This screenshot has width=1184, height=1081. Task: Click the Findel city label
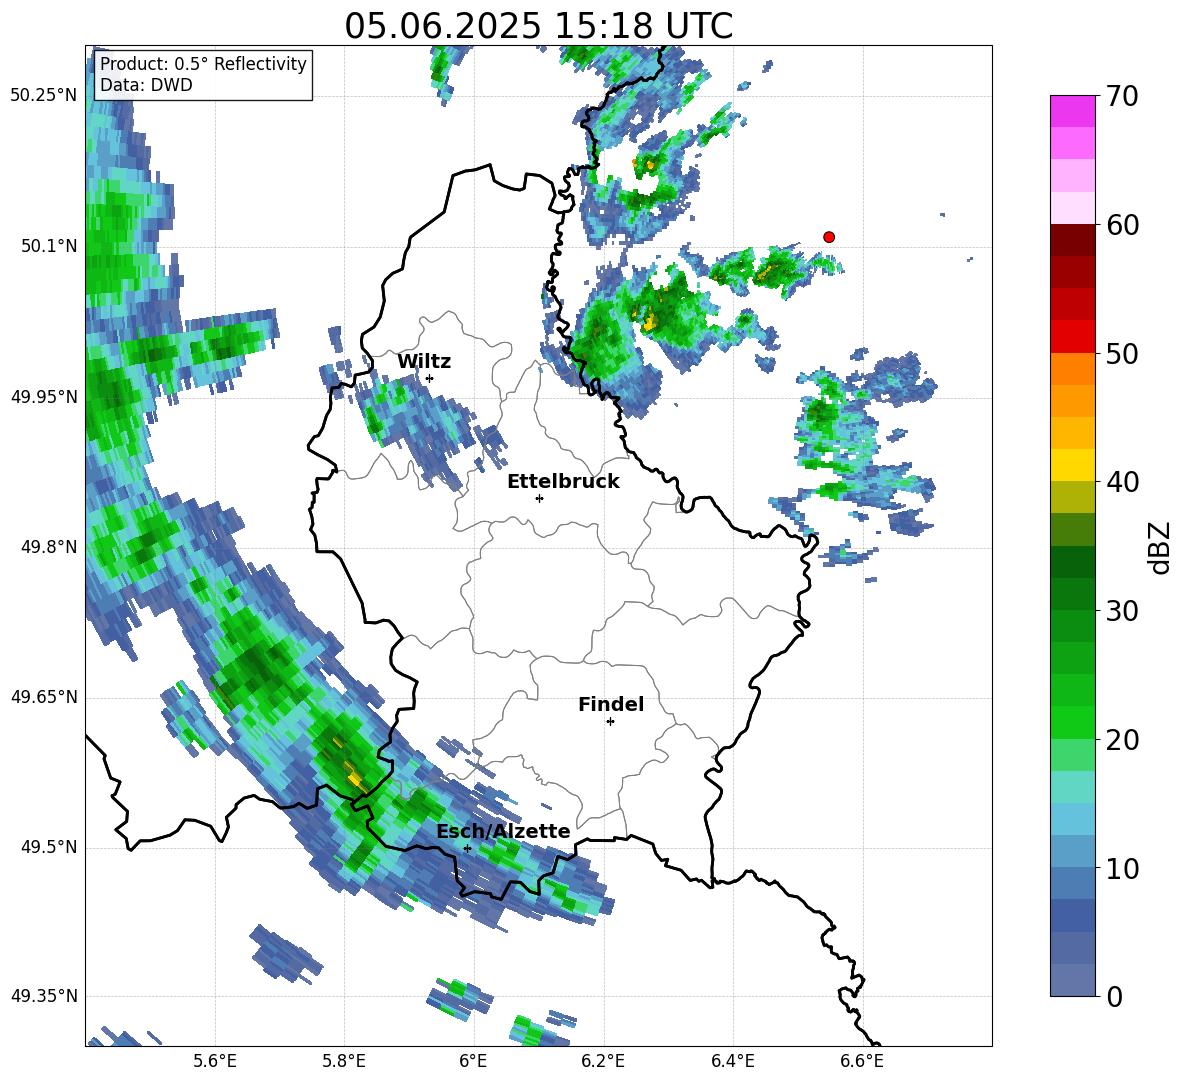(611, 705)
